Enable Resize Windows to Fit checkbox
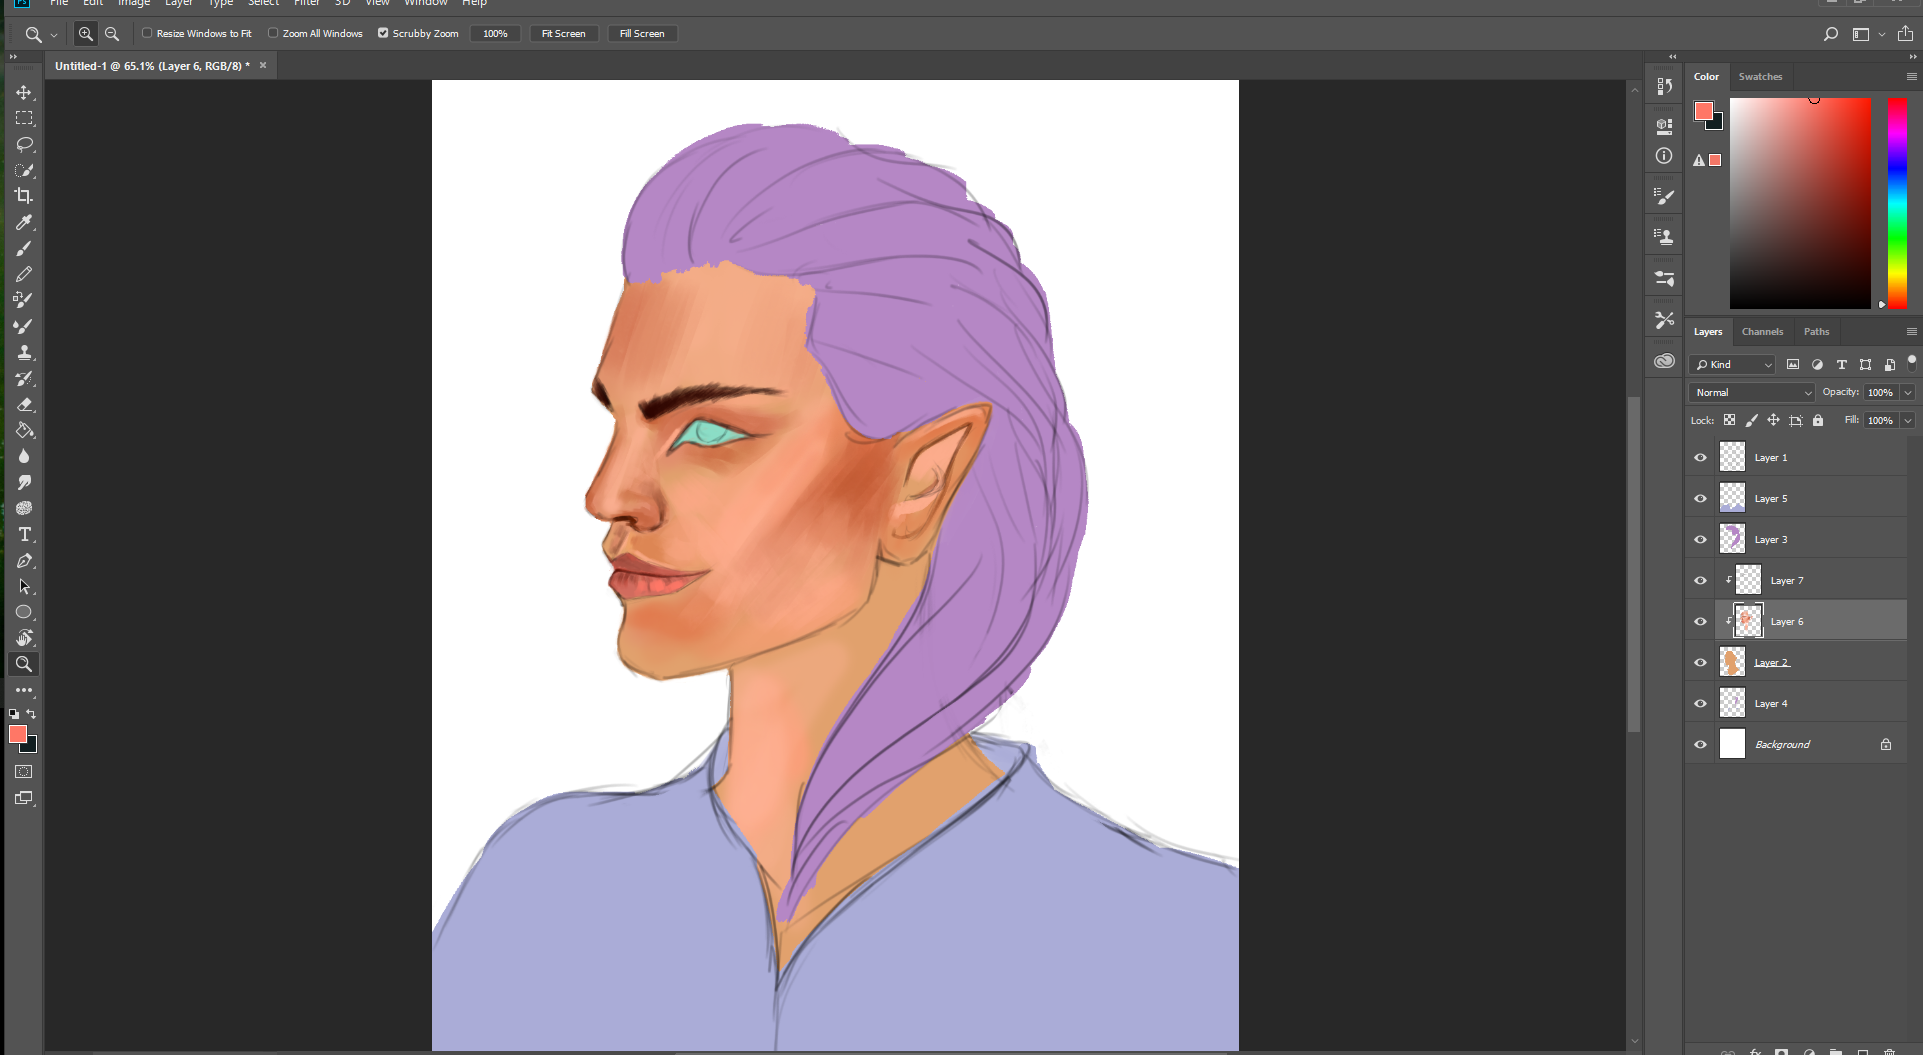This screenshot has height=1055, width=1923. pos(147,33)
